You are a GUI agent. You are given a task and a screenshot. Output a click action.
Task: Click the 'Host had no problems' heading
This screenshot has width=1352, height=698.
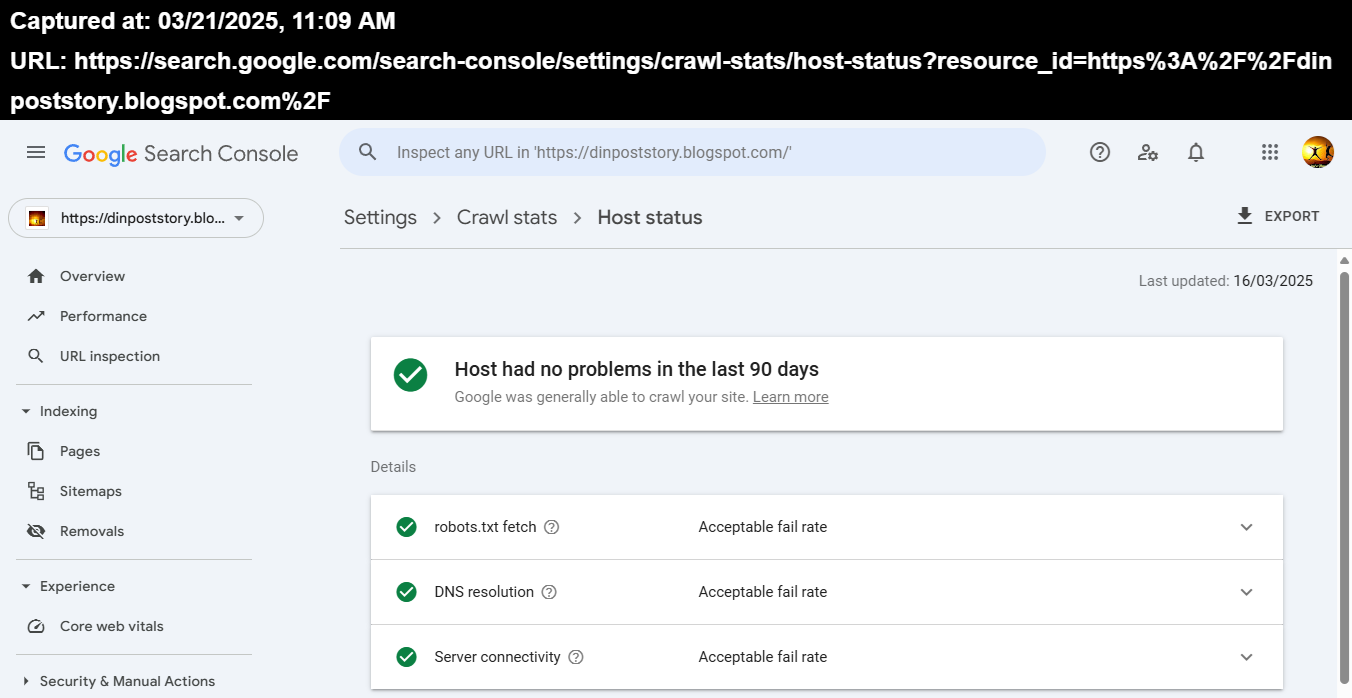click(637, 369)
